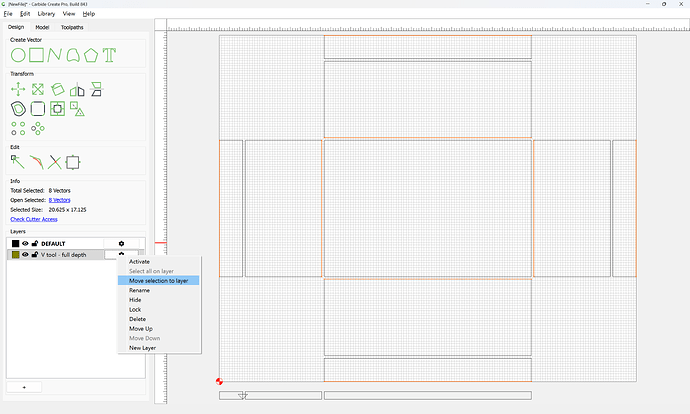Open the Boolean operations tool

point(57,109)
